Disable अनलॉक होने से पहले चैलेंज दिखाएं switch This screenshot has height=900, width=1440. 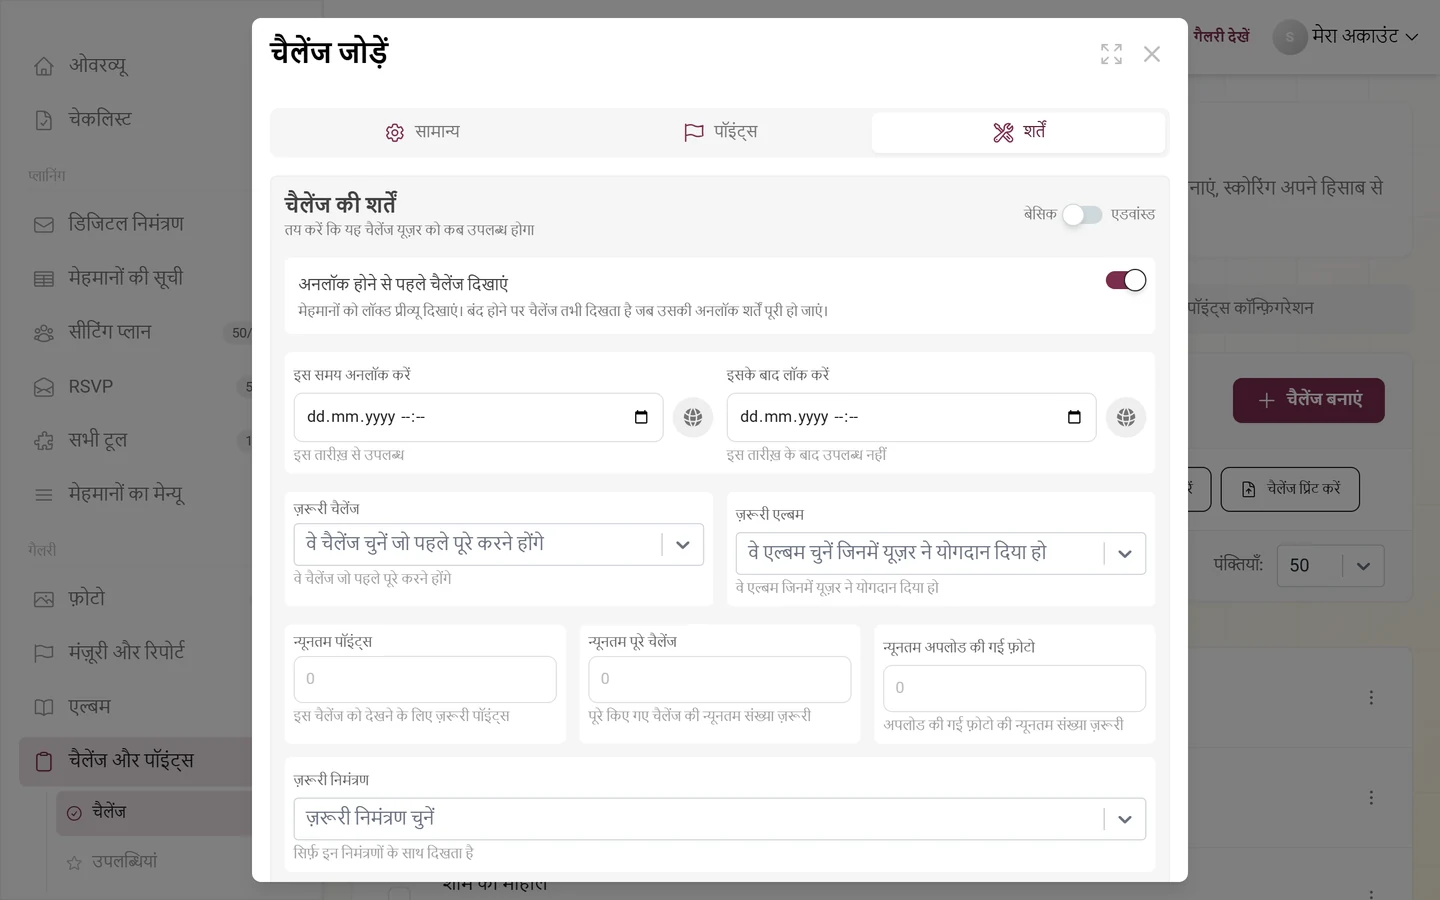point(1126,281)
